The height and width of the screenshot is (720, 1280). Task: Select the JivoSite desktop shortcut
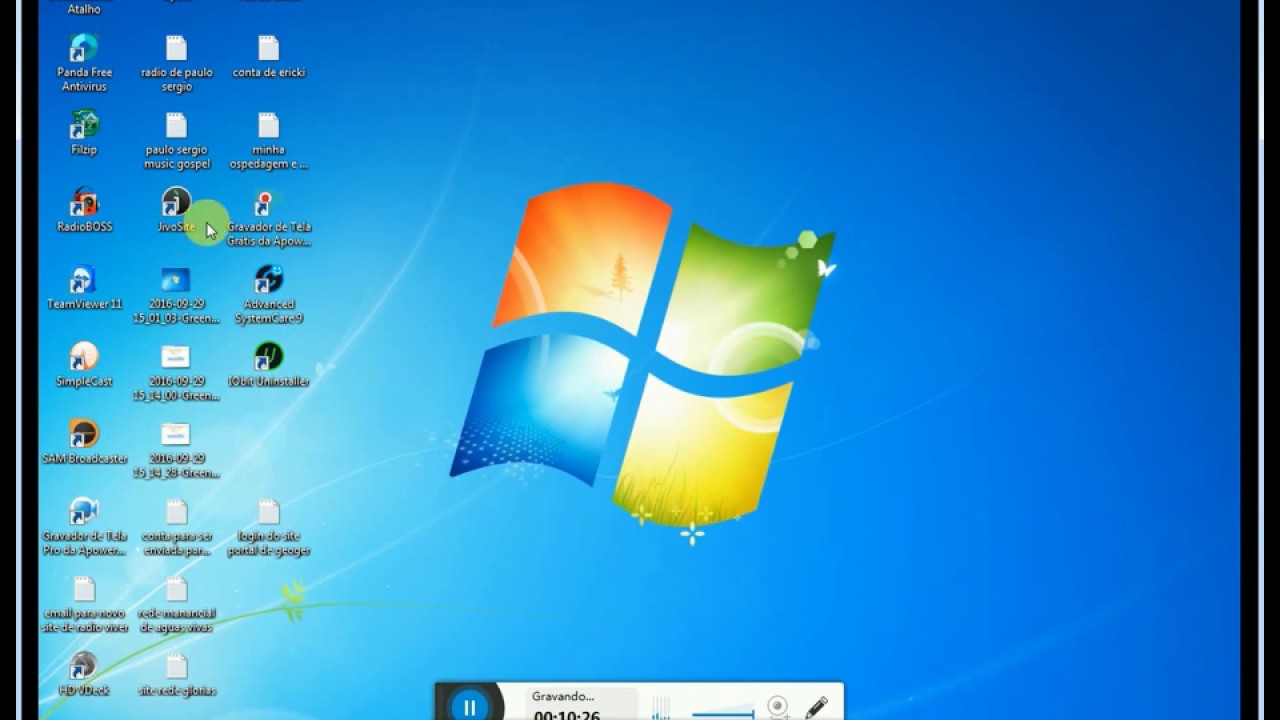pyautogui.click(x=176, y=210)
